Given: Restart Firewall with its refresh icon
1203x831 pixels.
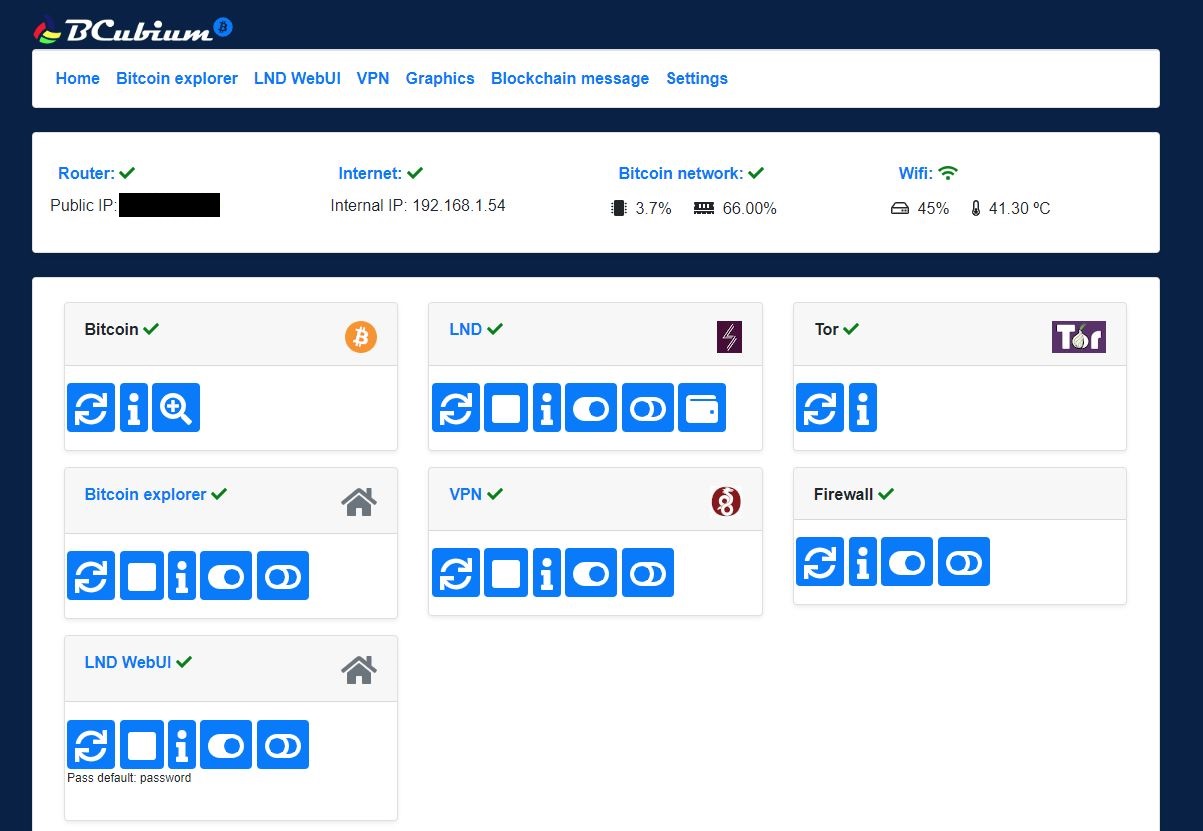Looking at the screenshot, I should [x=820, y=561].
